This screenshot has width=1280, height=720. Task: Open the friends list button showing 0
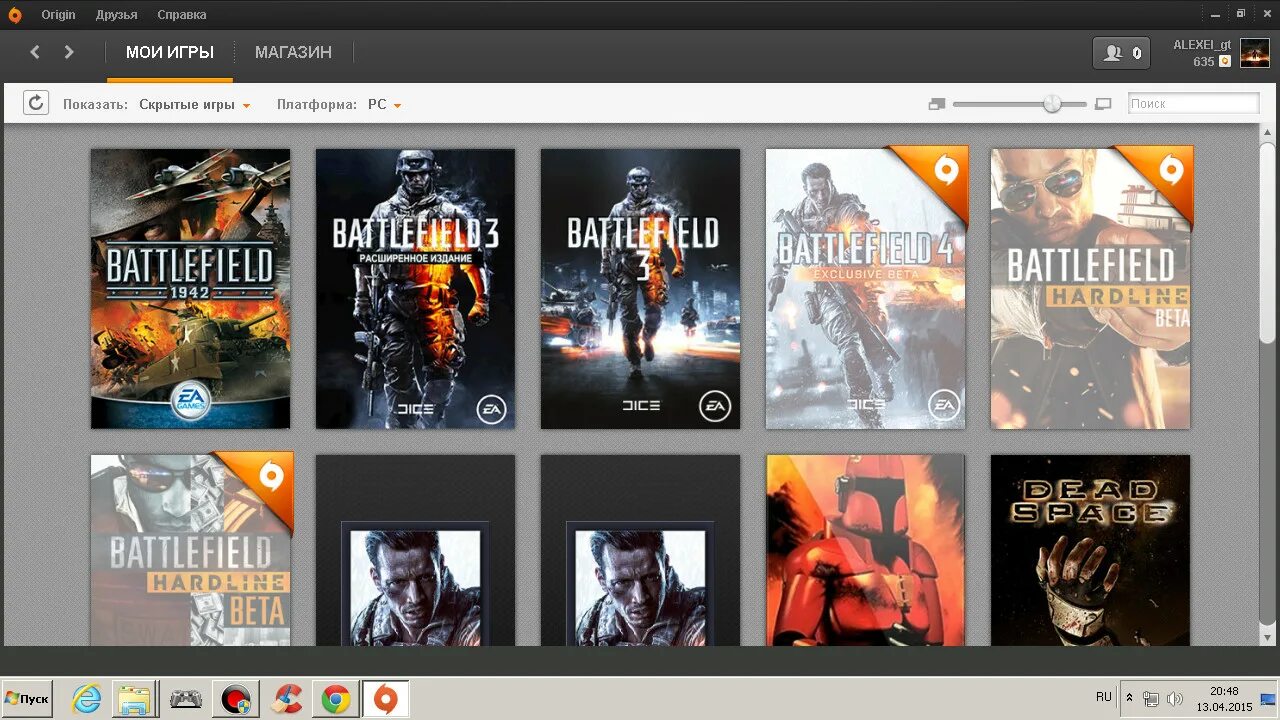tap(1122, 53)
